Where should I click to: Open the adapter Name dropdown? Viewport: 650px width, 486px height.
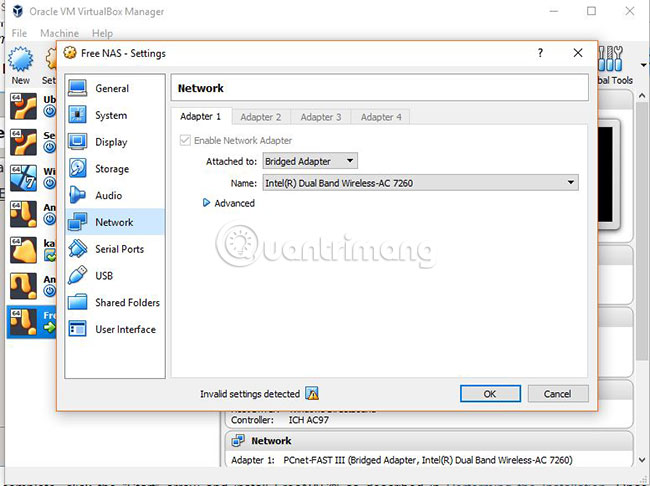(420, 183)
